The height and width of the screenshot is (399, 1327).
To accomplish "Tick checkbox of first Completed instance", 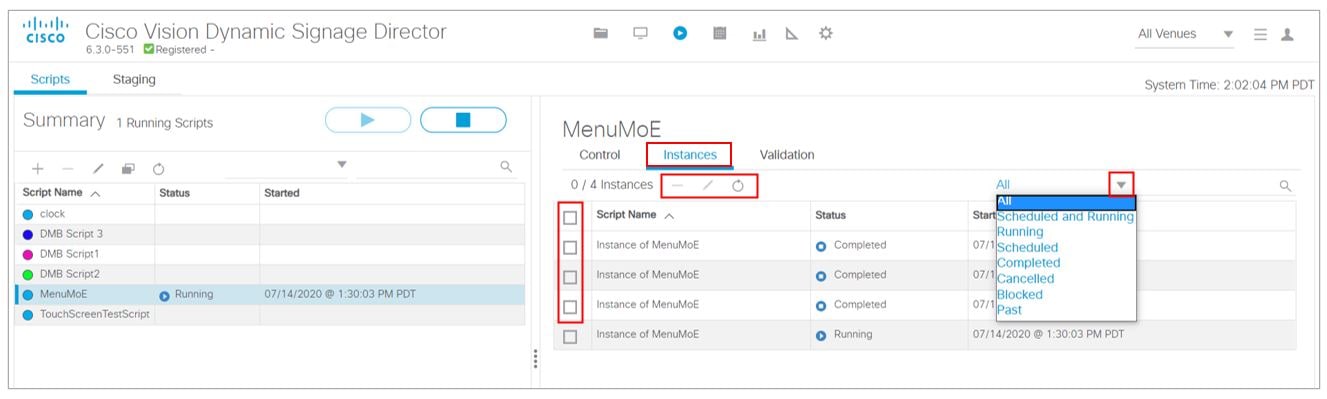I will pos(570,247).
